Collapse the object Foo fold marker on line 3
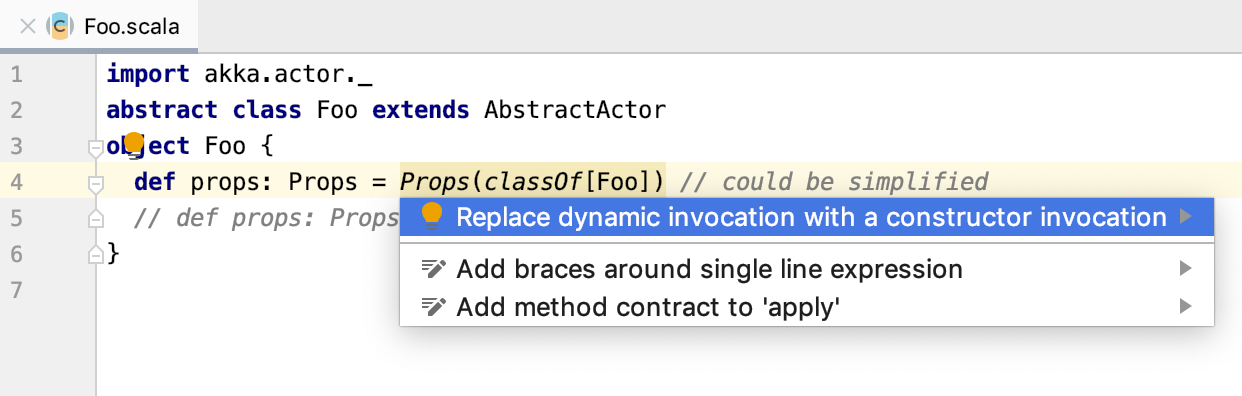Image resolution: width=1242 pixels, height=396 pixels. (95, 148)
